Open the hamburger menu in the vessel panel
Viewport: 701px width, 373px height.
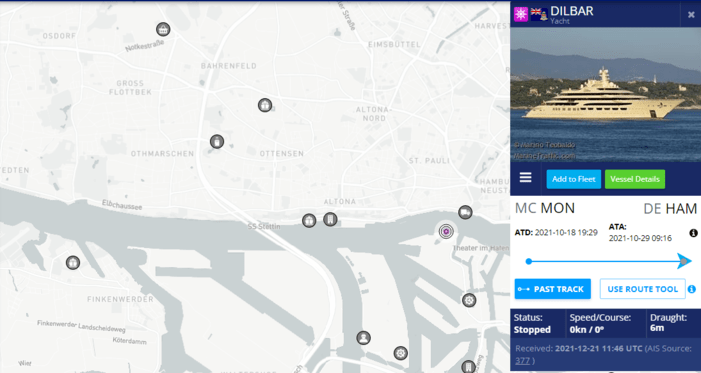coord(525,178)
